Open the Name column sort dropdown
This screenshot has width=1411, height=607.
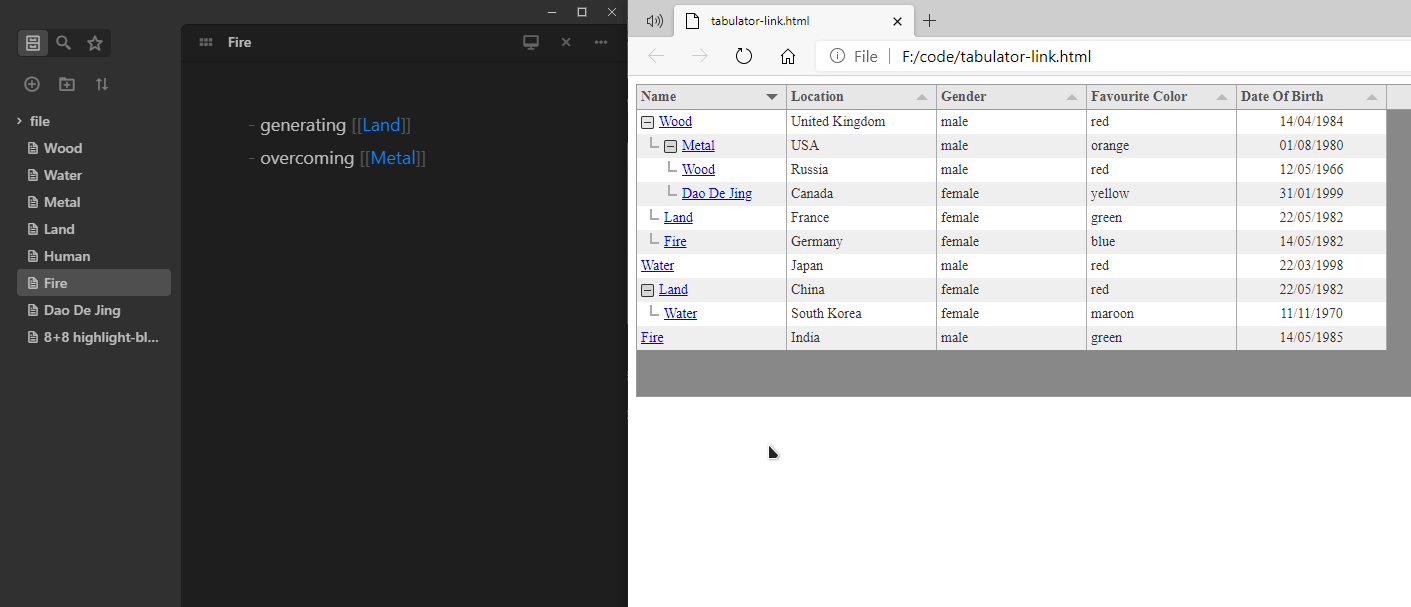pos(771,96)
